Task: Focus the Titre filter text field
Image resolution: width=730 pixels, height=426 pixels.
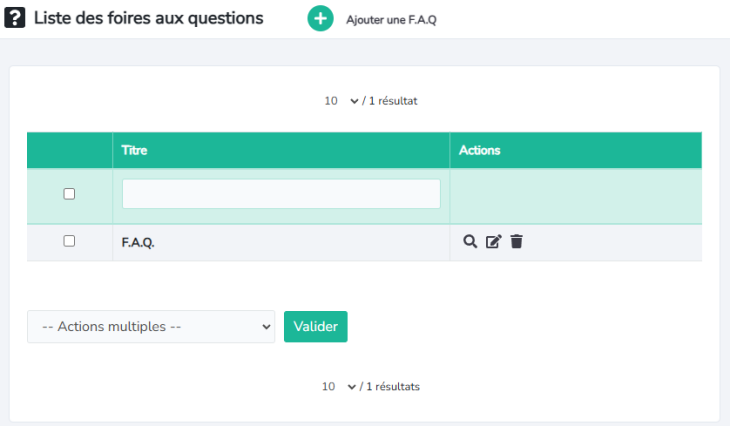Action: [x=281, y=194]
